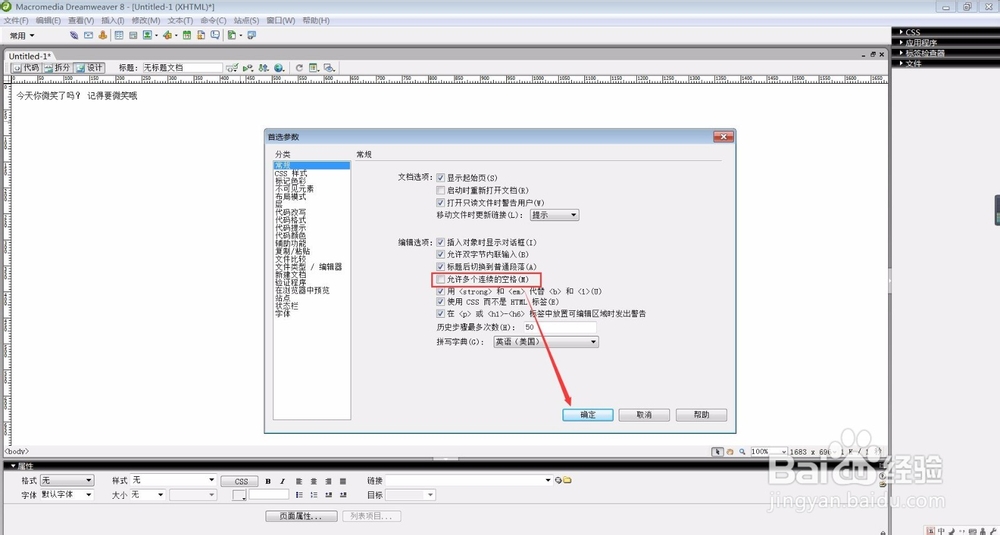The image size is (1000, 535).
Task: Toggle 标题后切换到普通段落 checkbox
Action: [x=441, y=267]
